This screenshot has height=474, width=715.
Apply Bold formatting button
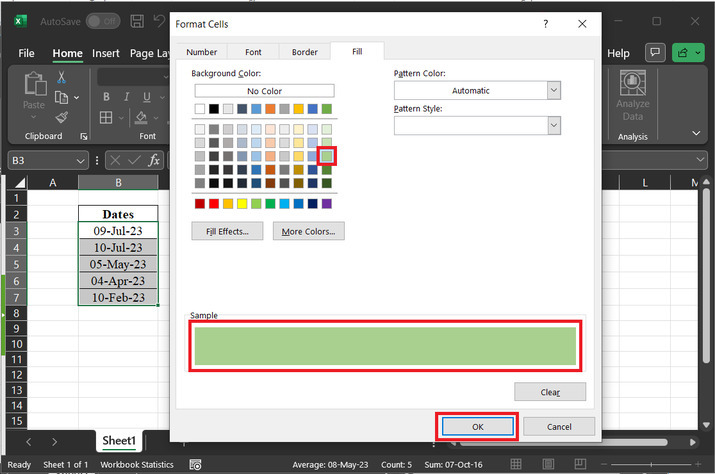pyautogui.click(x=106, y=97)
